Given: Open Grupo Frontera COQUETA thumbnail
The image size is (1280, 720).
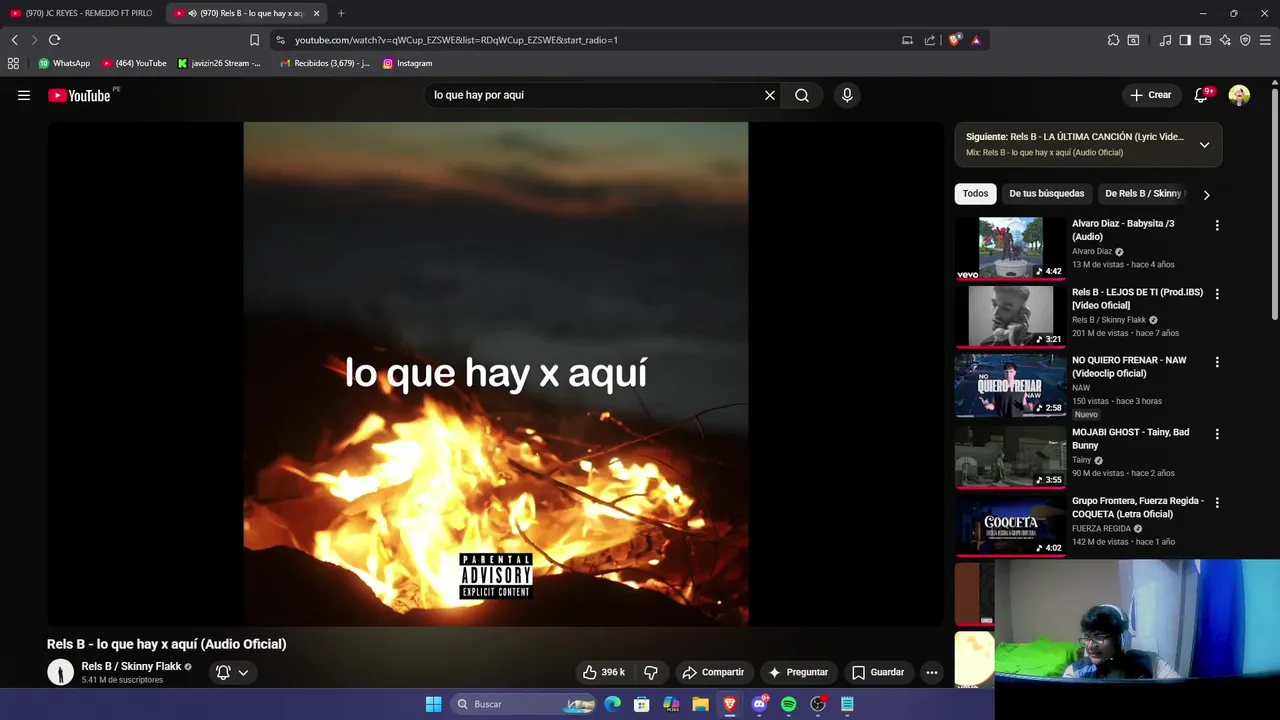Looking at the screenshot, I should tap(1010, 525).
